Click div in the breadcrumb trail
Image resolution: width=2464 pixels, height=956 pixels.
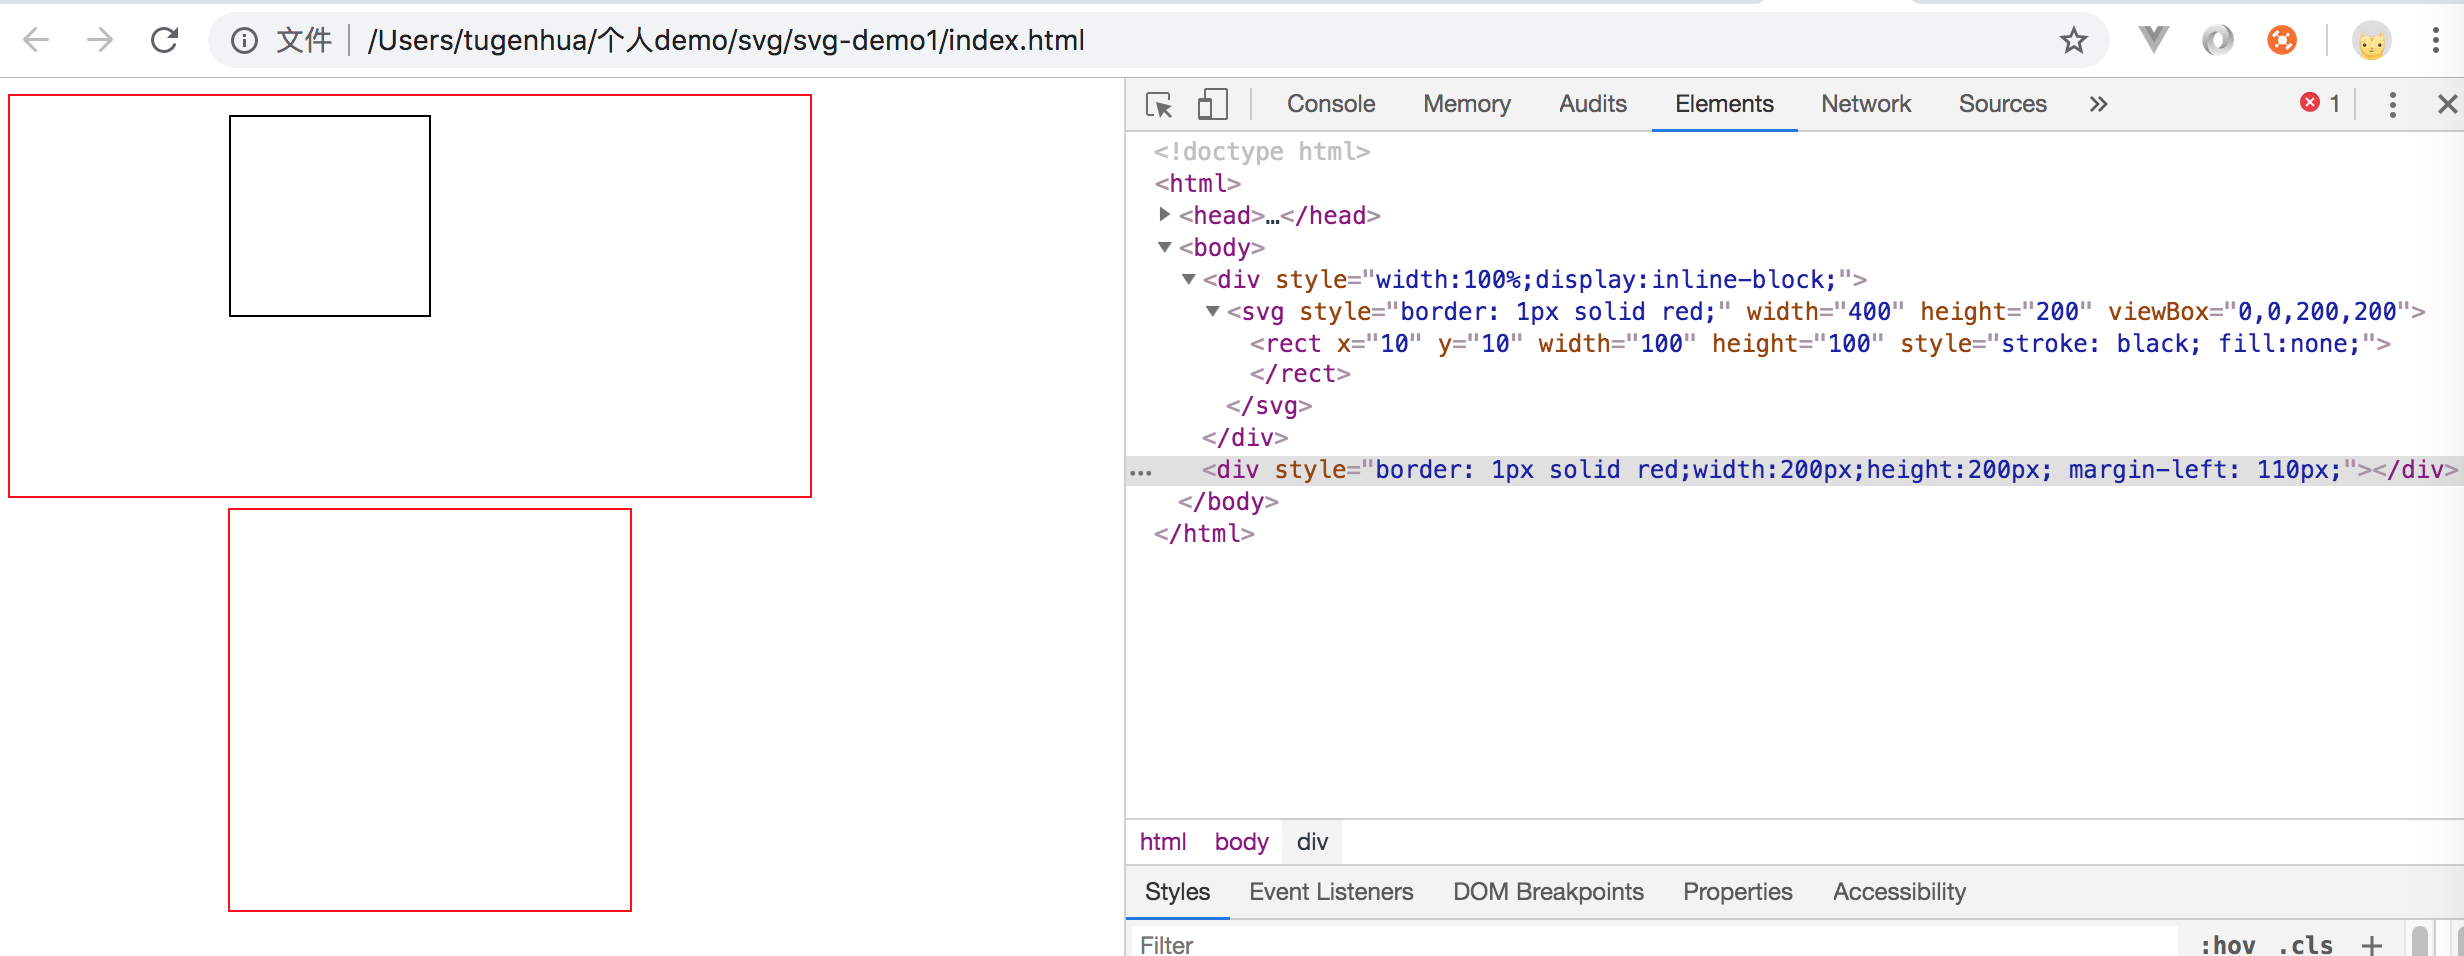[x=1312, y=842]
